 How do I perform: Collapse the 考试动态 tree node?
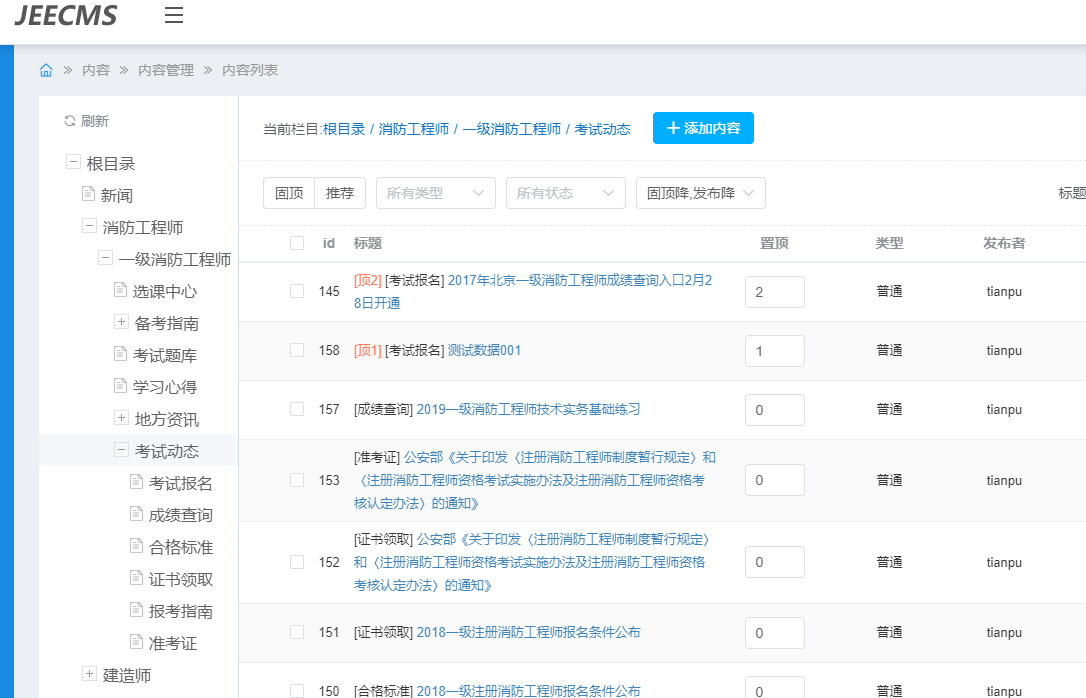tap(121, 450)
